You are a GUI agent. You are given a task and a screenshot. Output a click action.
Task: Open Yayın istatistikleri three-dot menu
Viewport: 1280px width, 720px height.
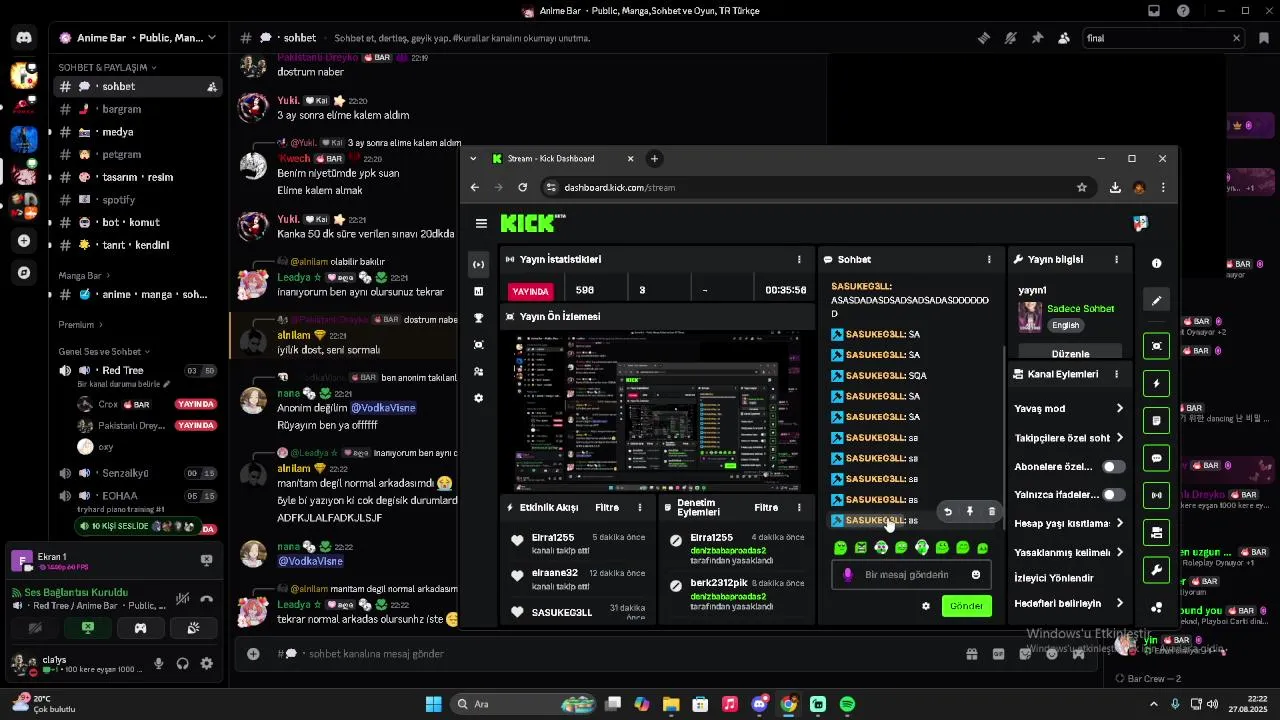(x=799, y=259)
